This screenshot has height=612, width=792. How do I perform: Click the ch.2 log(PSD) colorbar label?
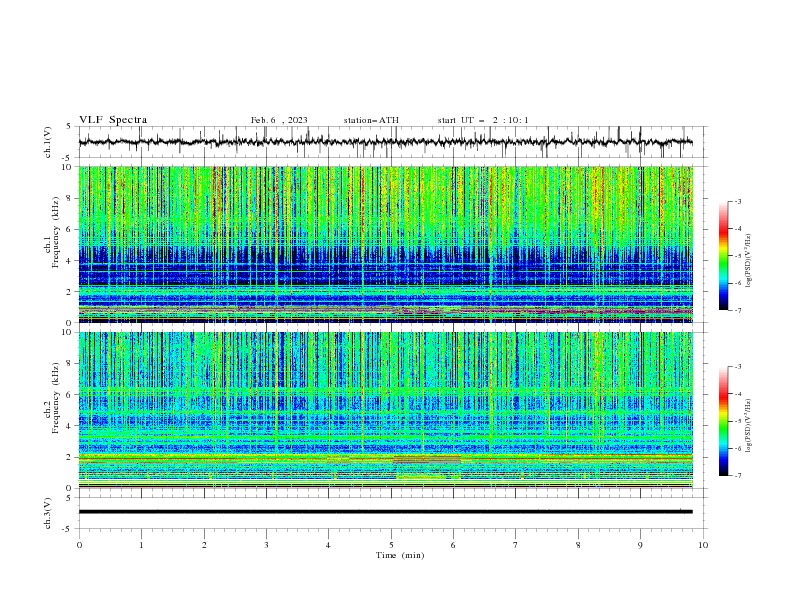[748, 426]
